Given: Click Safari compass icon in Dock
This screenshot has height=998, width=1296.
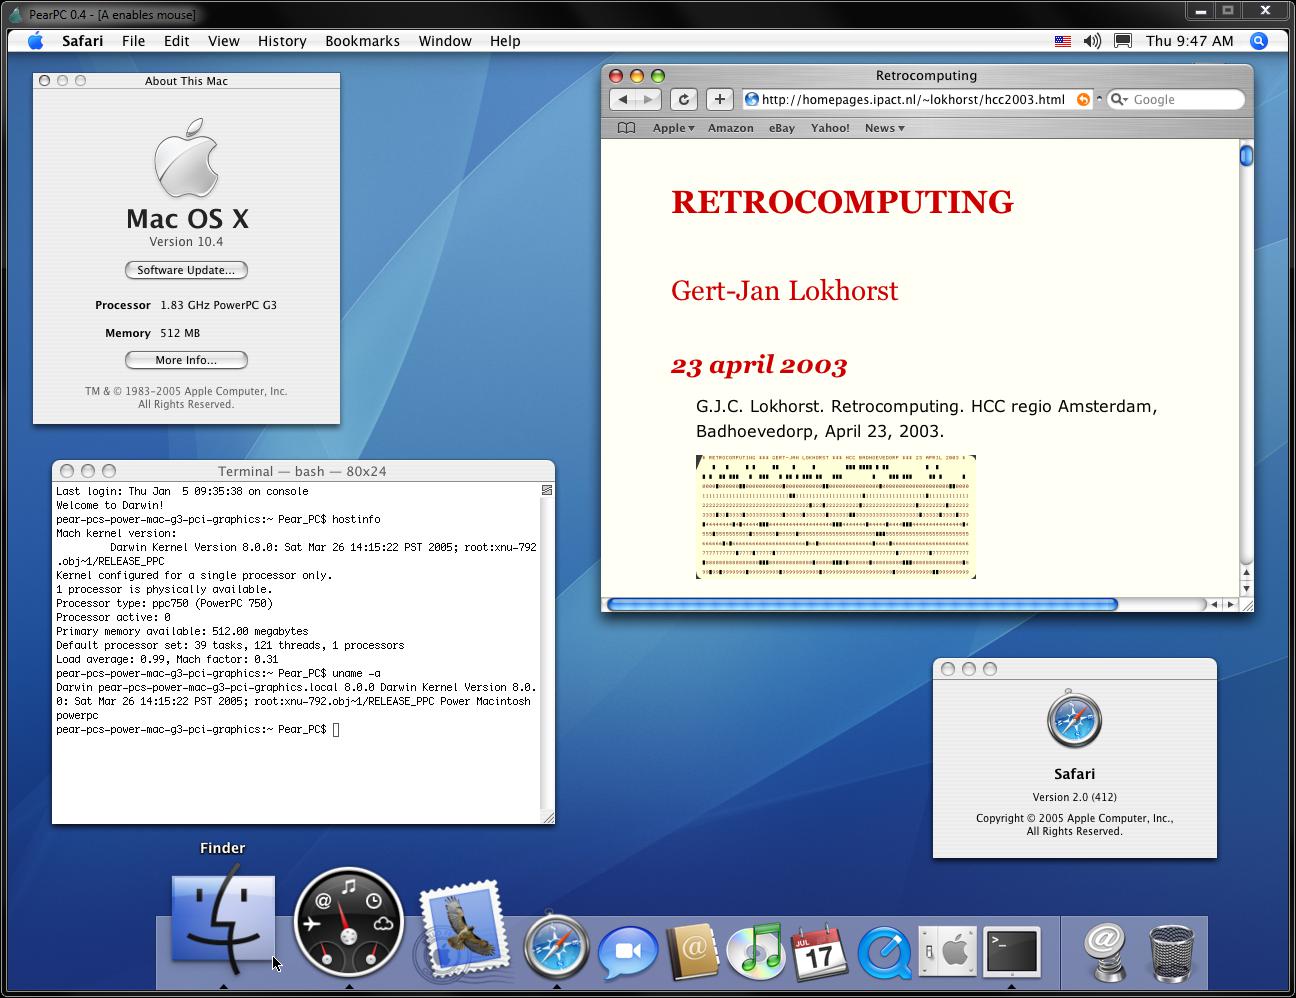Looking at the screenshot, I should coord(557,944).
